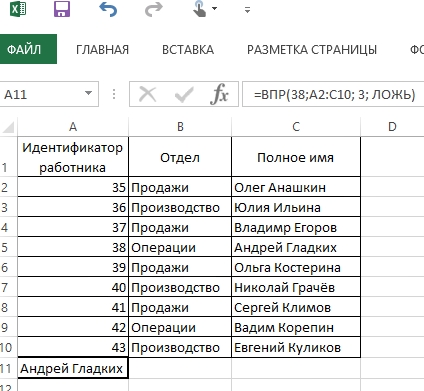
Task: Select cell 'Ольга Костерина'
Action: click(296, 267)
